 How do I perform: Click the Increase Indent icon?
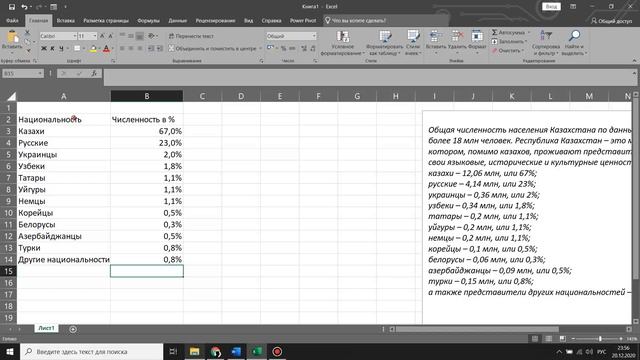[160, 49]
